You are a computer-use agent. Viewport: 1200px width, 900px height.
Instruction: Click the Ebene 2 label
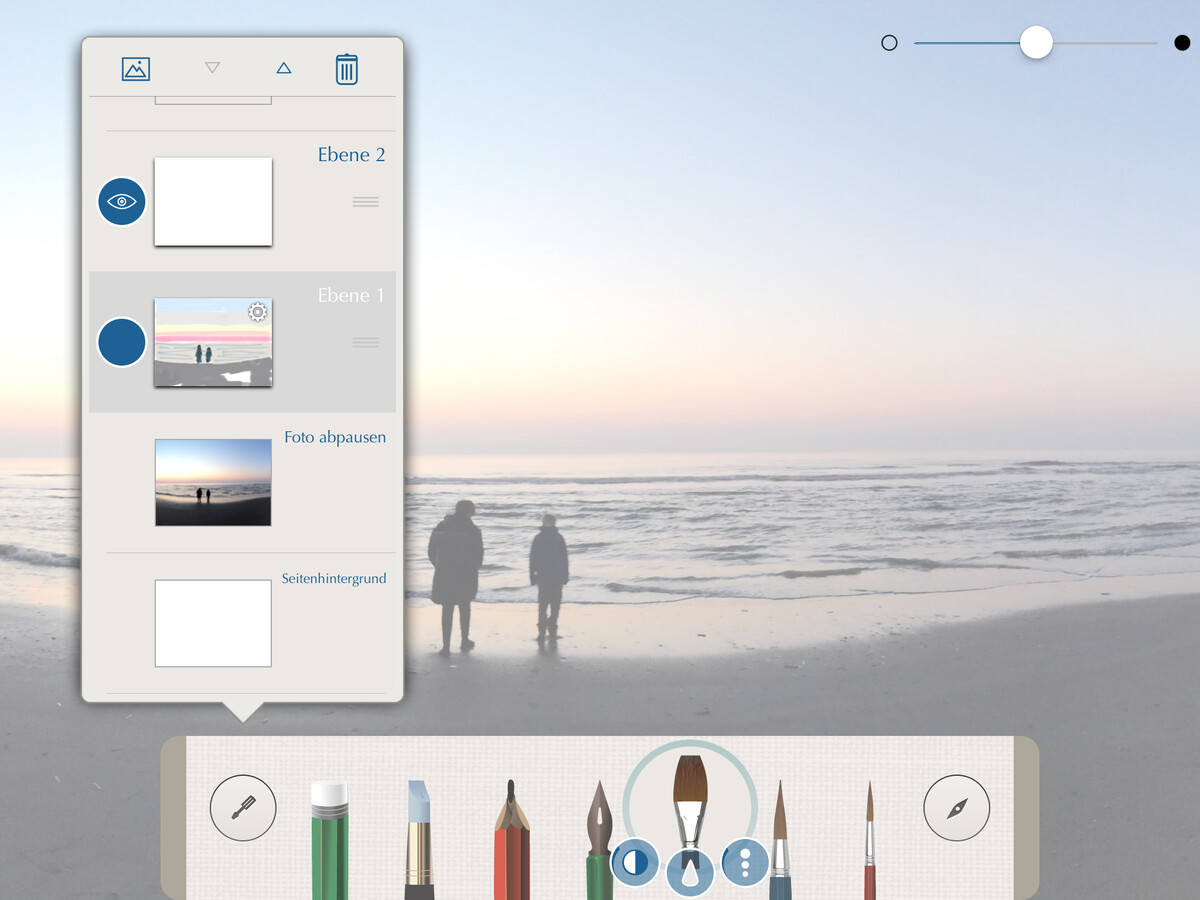coord(351,155)
